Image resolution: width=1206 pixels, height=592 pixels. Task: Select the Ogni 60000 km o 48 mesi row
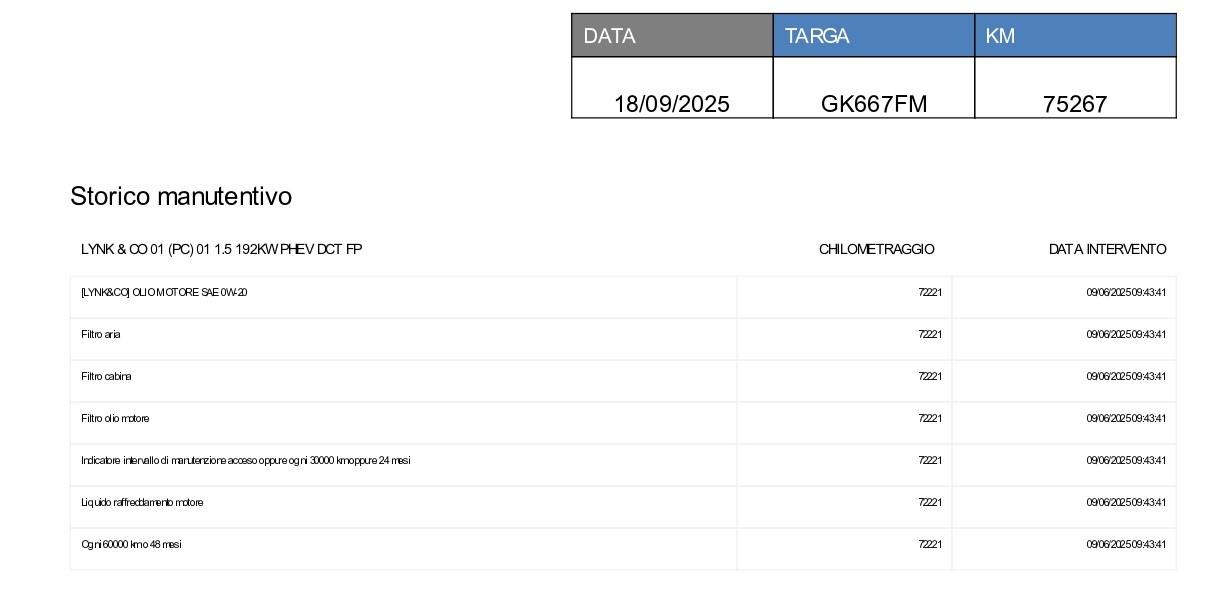pos(131,544)
